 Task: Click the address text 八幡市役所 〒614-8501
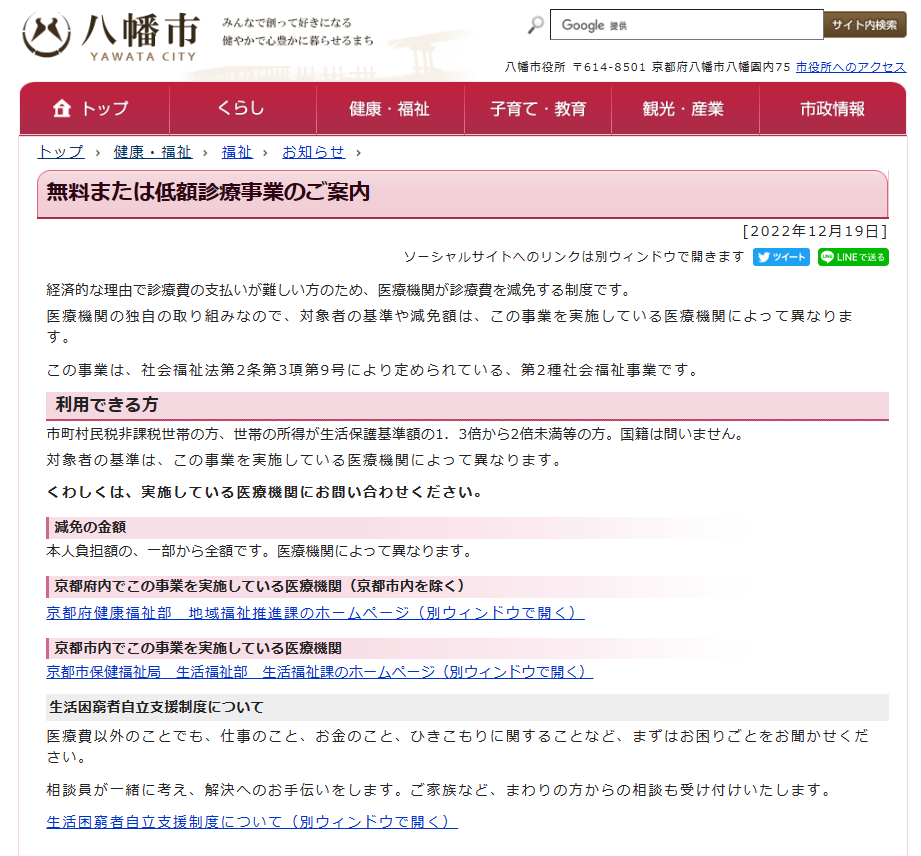pos(575,67)
